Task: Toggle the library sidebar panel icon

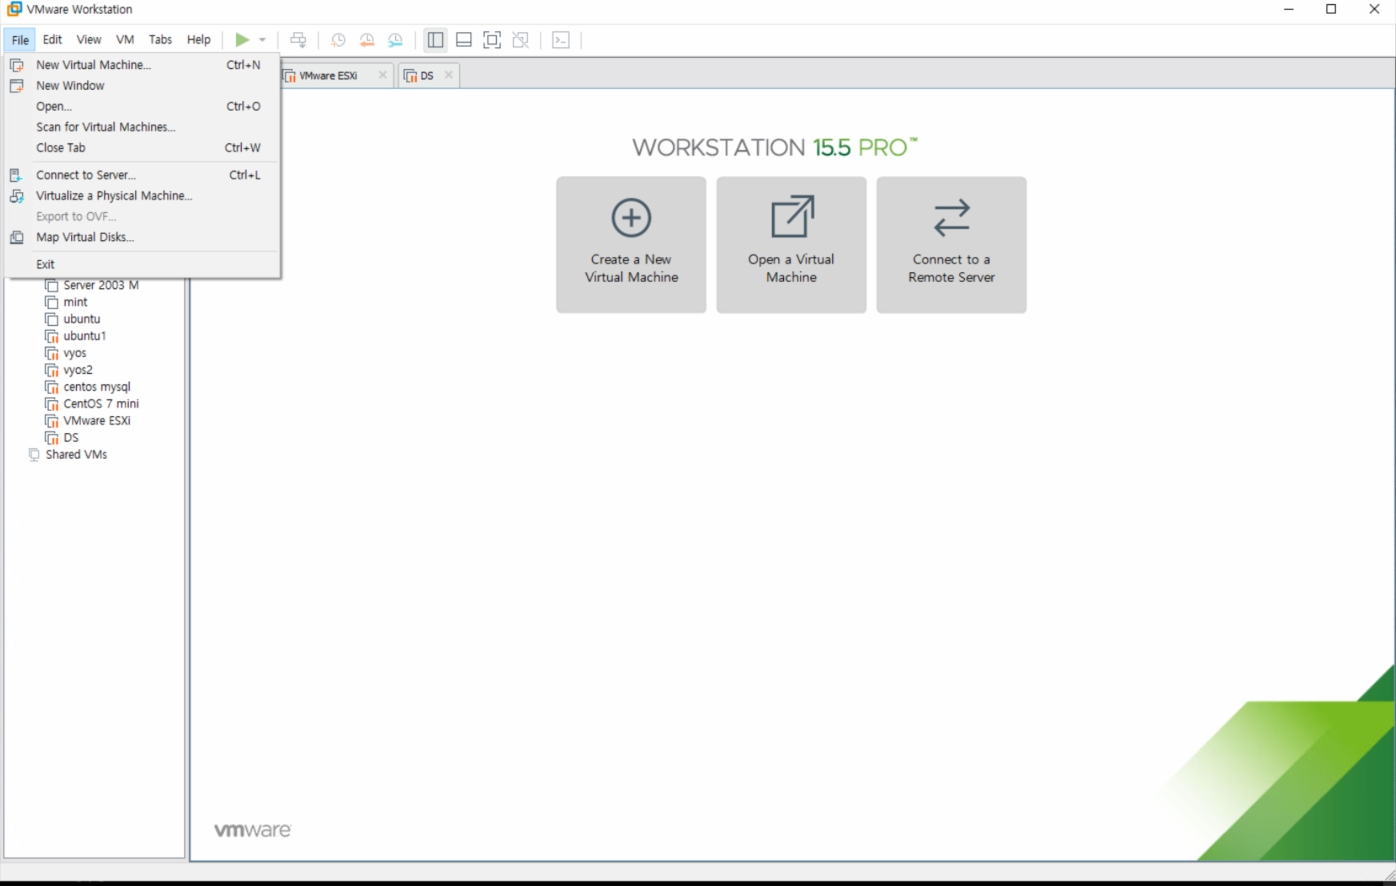Action: 435,40
